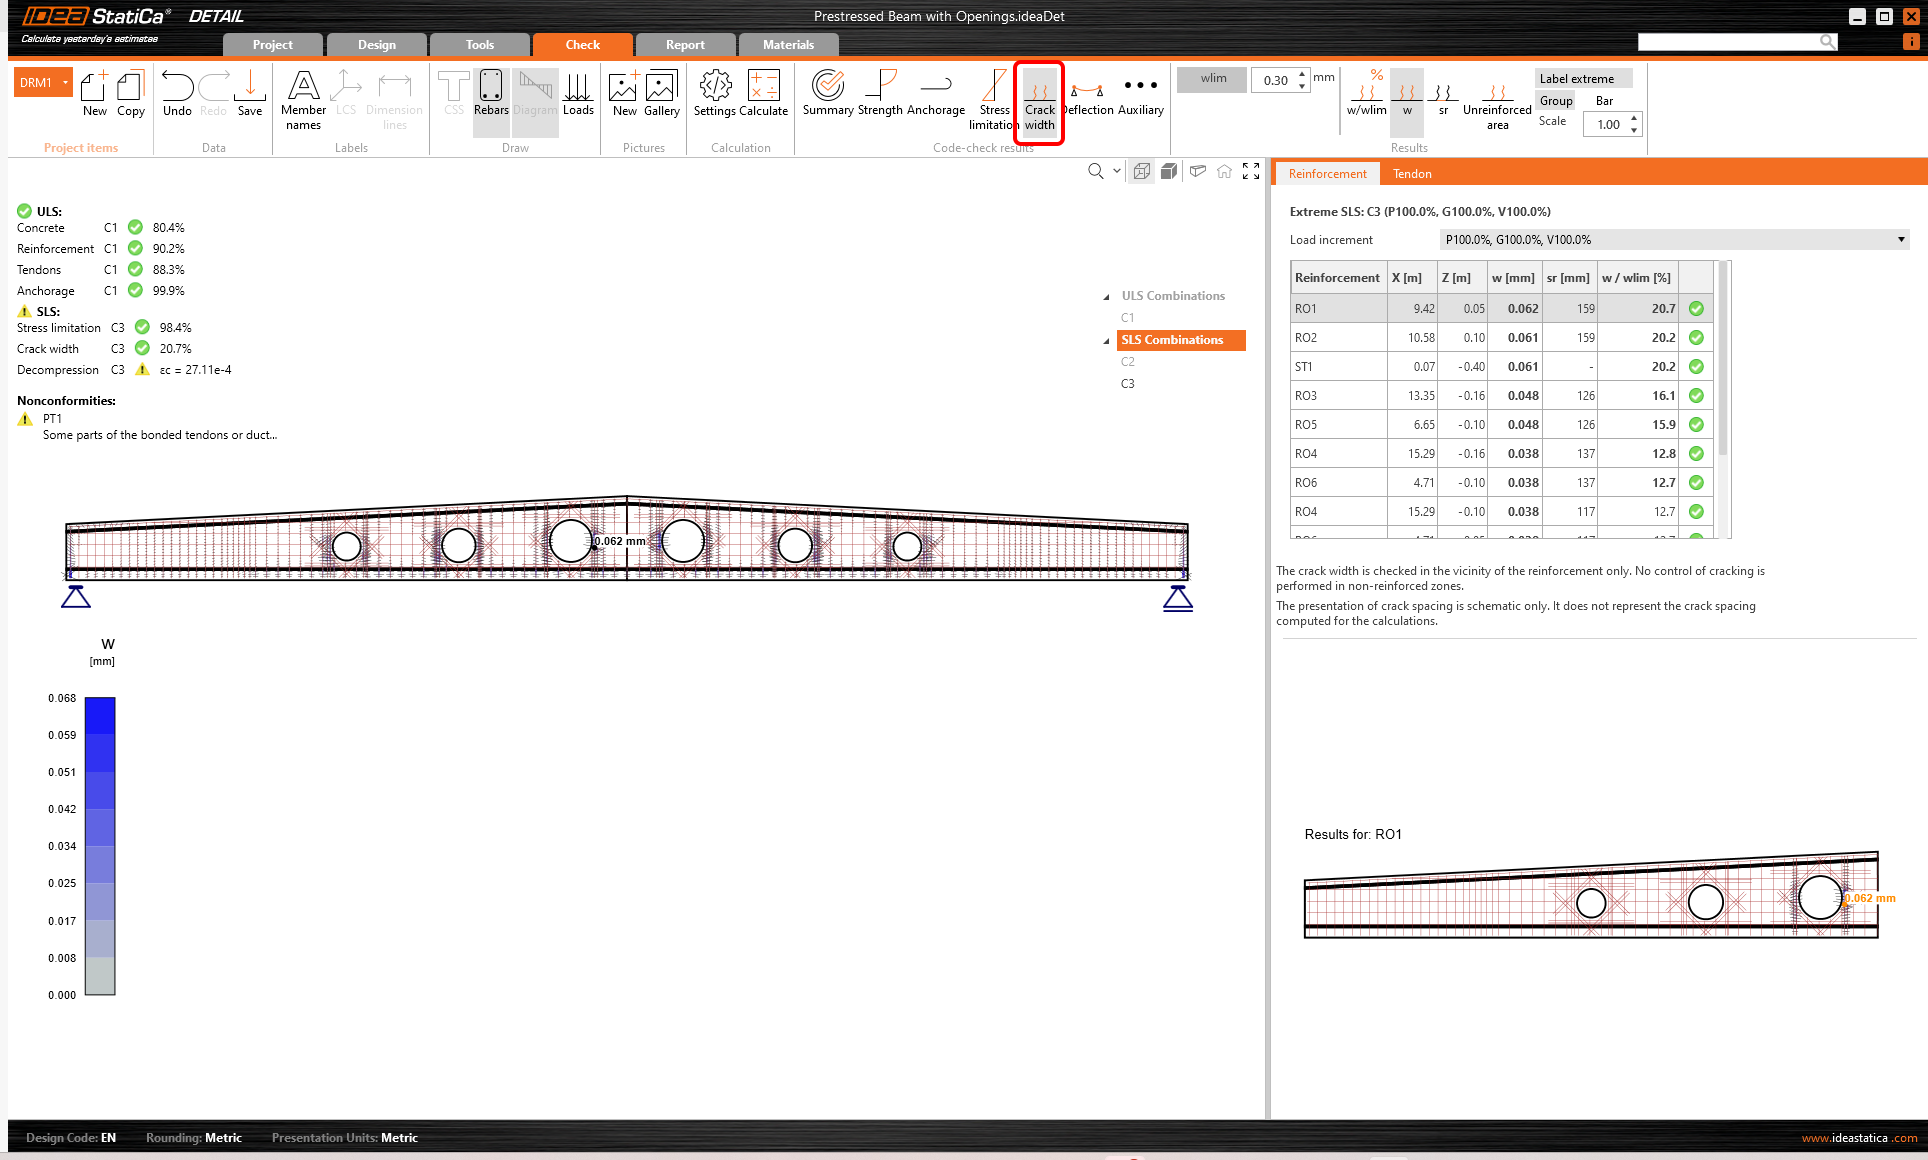Open the www.ideastatica.com link
1928x1160 pixels.
coord(1858,1138)
